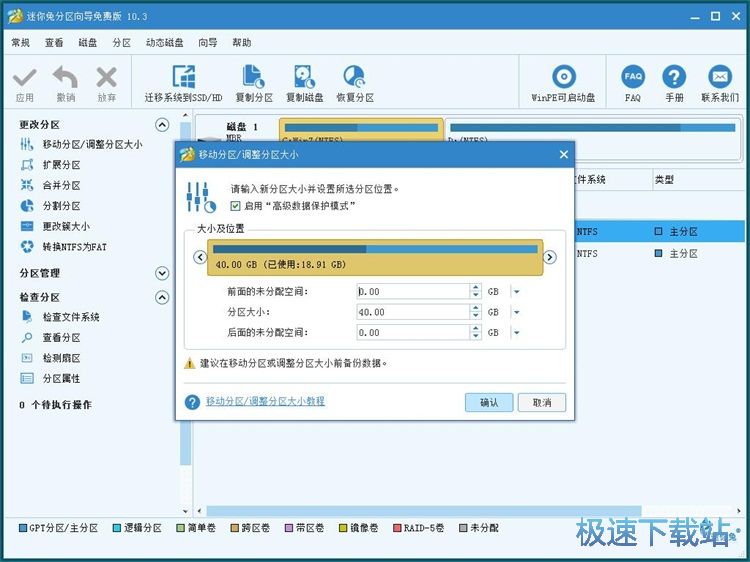This screenshot has height=562, width=750.
Task: Open the unit dropdown for 分区大小
Action: [516, 312]
